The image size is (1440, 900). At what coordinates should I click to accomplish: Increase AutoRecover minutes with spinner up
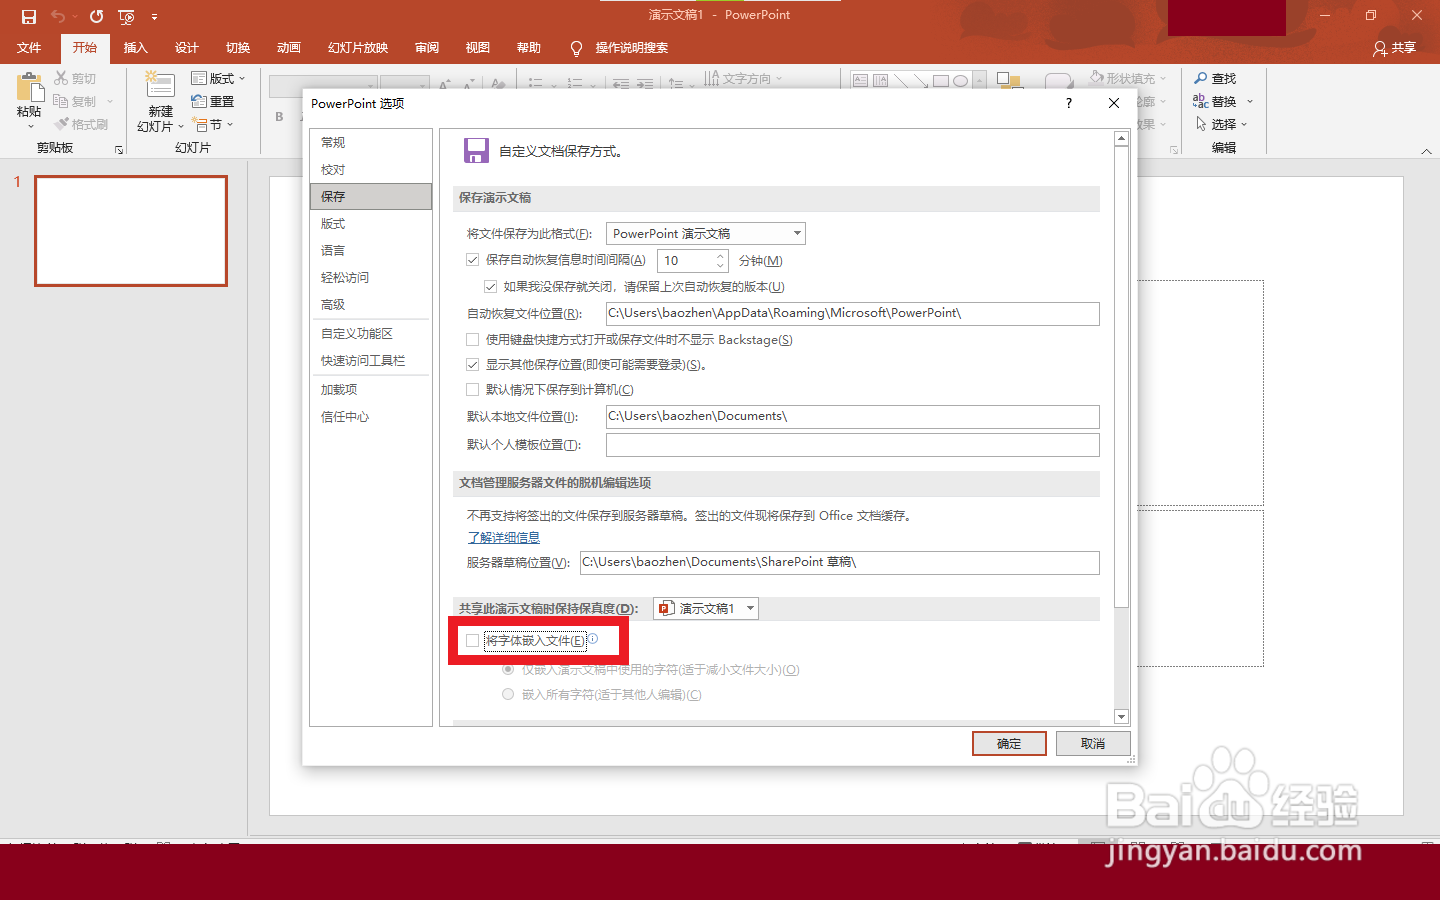coord(720,256)
